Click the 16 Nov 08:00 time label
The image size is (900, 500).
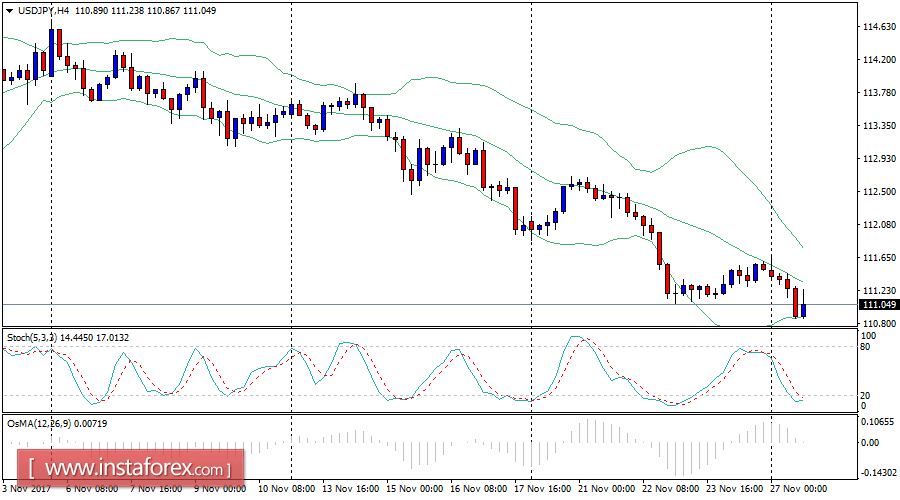click(x=479, y=489)
